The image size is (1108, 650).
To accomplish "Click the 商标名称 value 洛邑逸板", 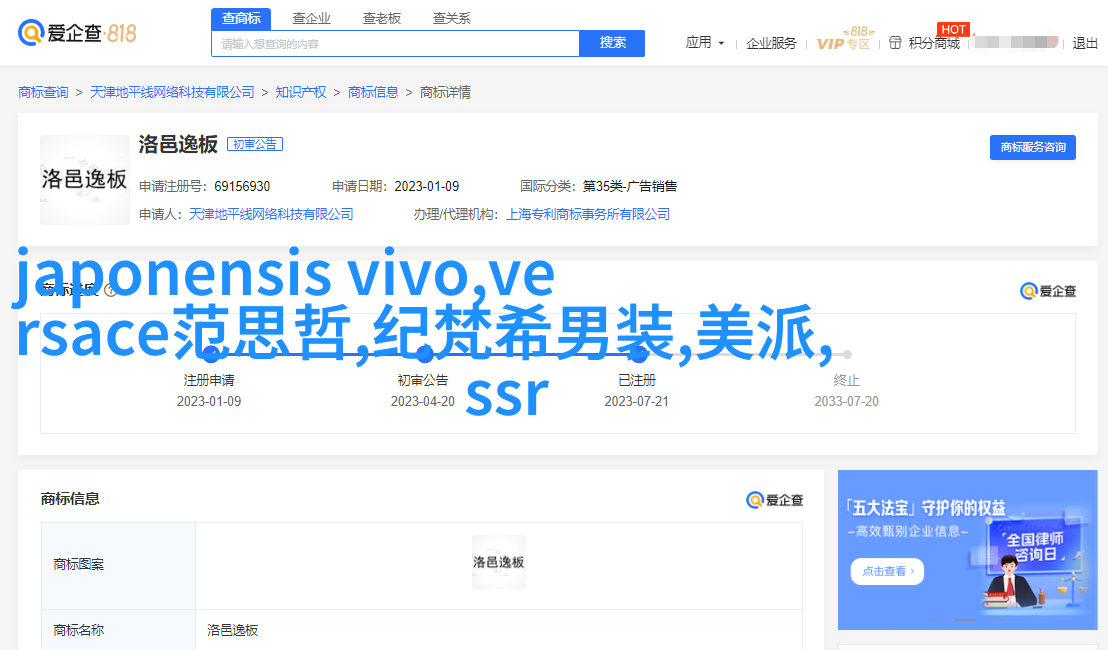I will point(232,630).
